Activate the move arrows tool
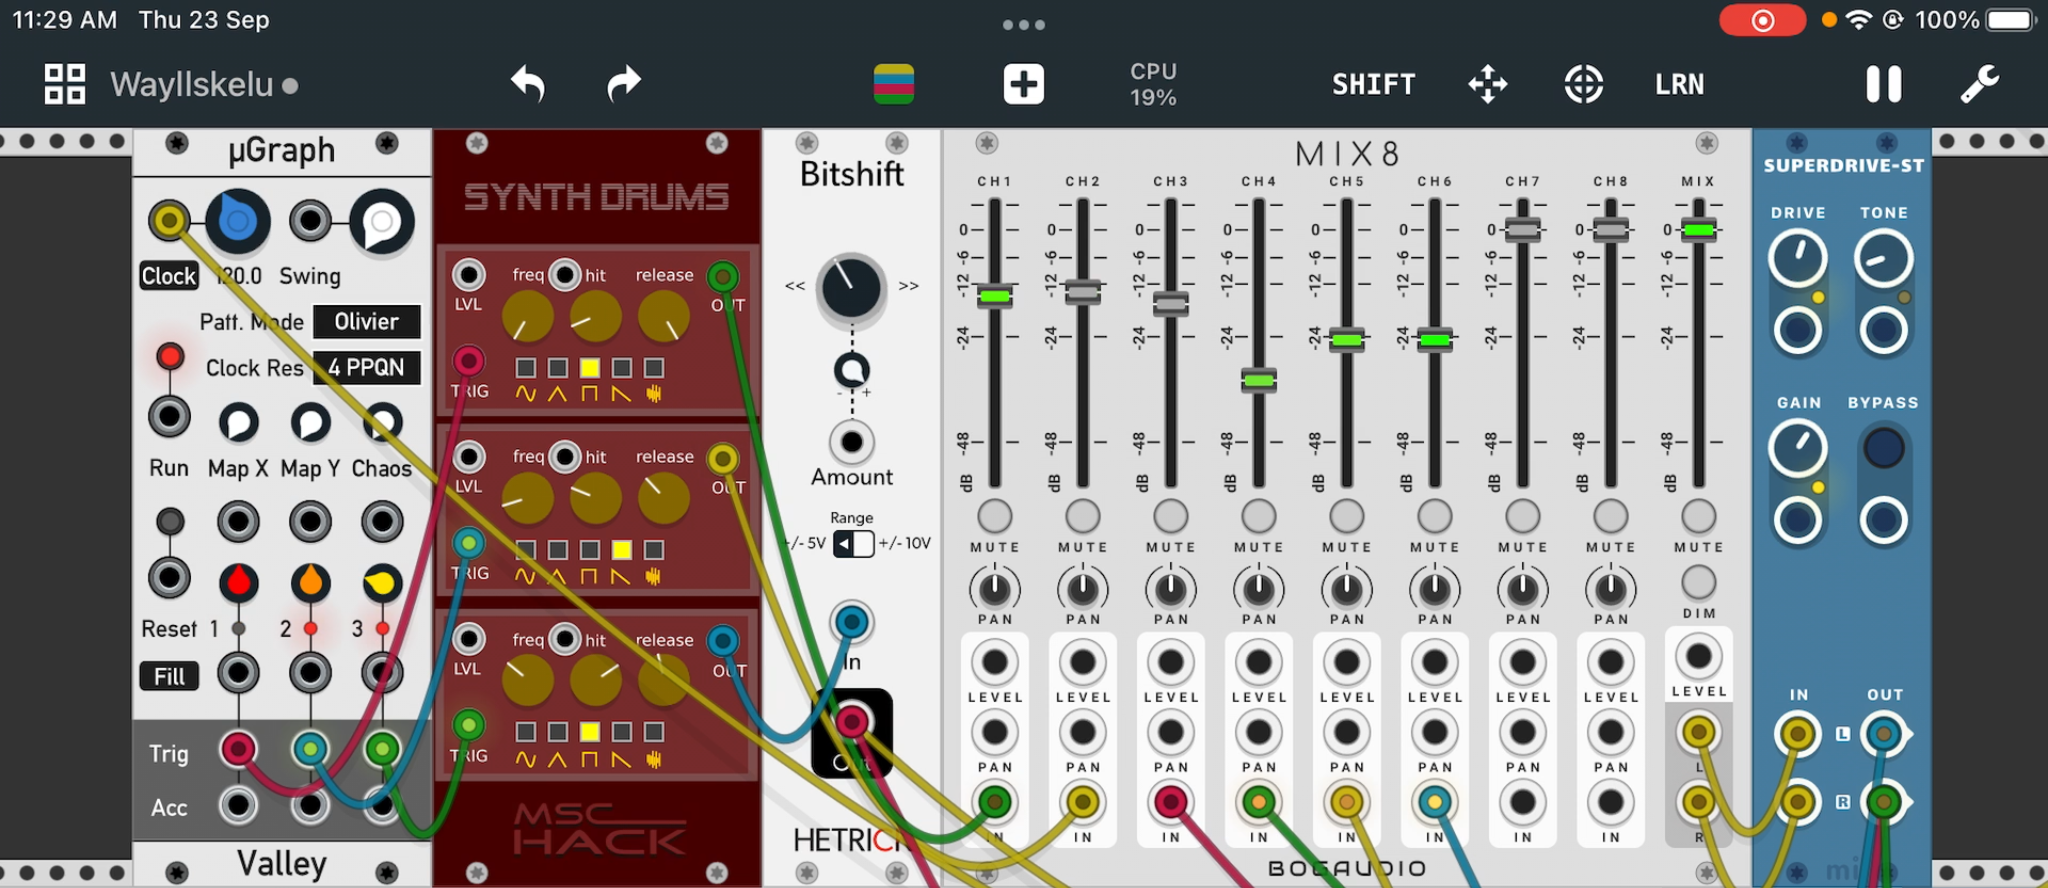 tap(1488, 84)
